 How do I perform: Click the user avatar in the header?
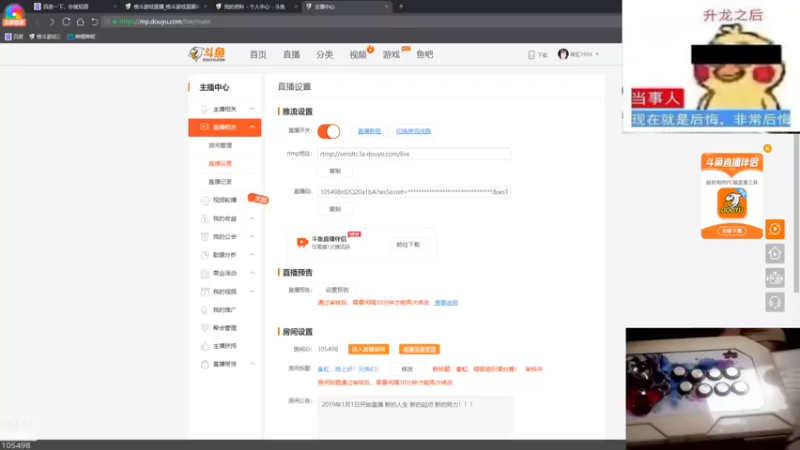563,54
